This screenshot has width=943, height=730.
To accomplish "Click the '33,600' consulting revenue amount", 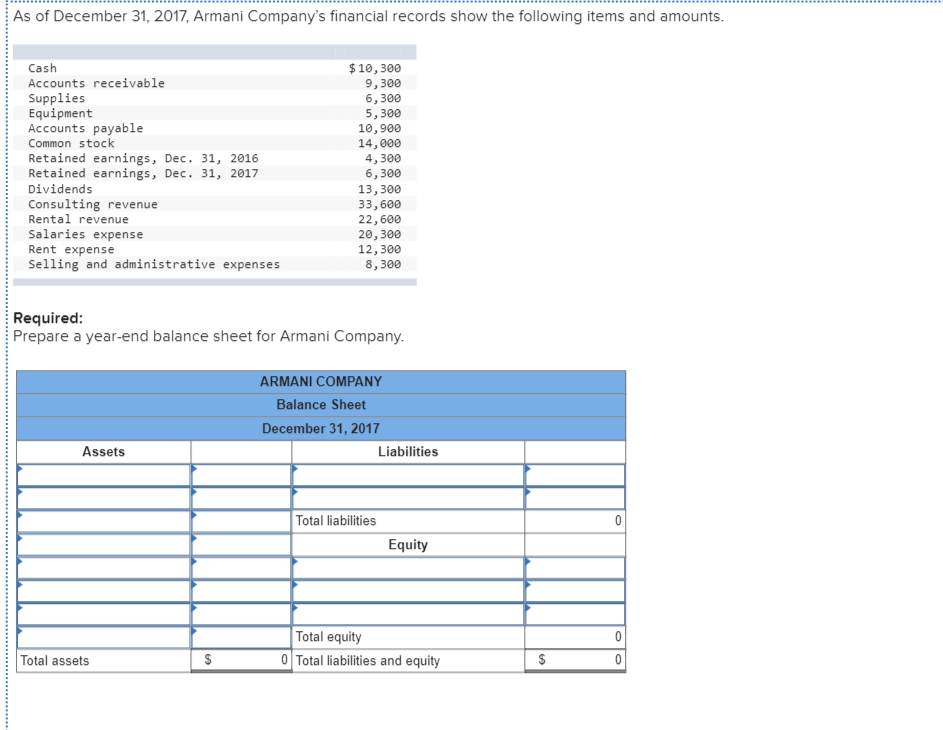I will [x=379, y=204].
